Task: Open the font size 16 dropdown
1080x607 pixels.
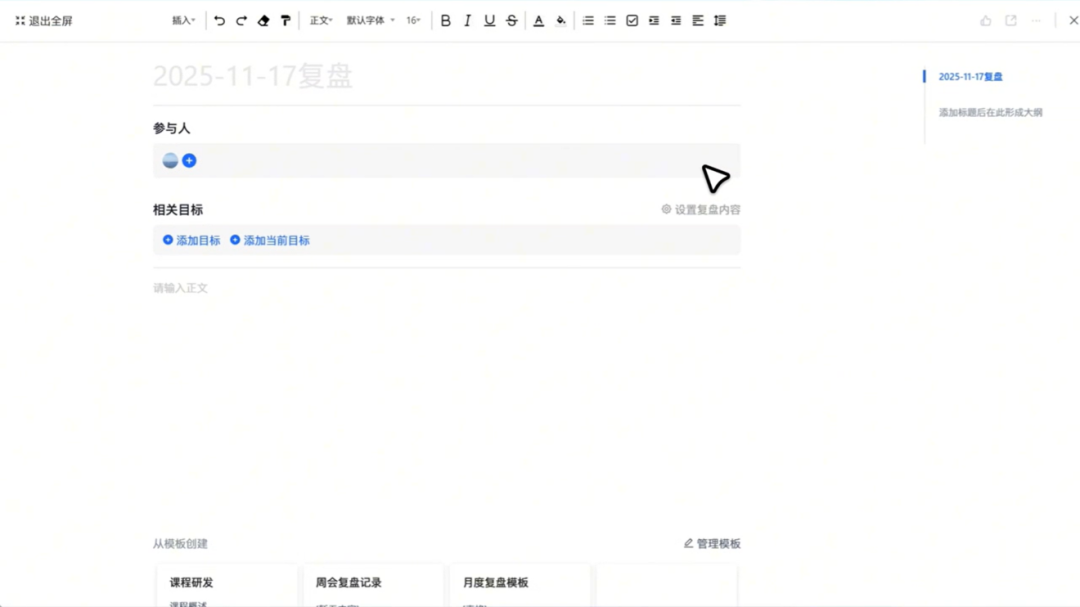Action: 413,21
